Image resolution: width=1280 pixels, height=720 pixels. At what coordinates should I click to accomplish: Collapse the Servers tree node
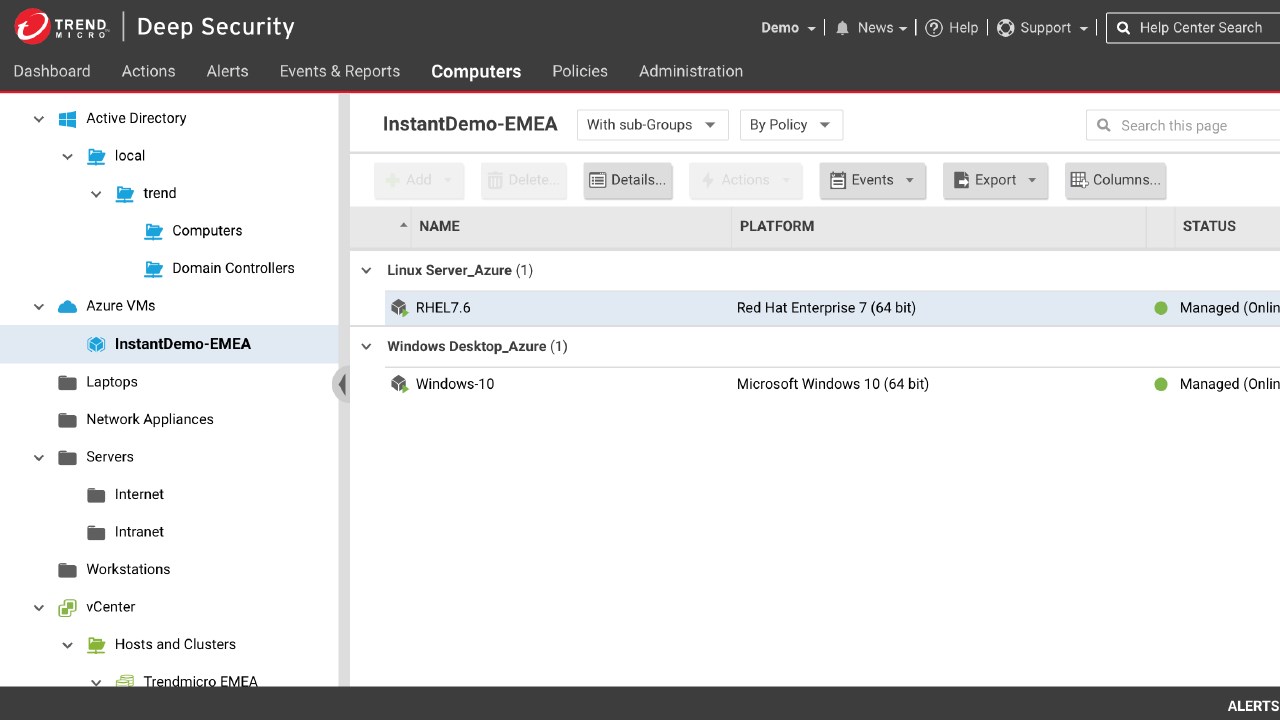tap(39, 457)
